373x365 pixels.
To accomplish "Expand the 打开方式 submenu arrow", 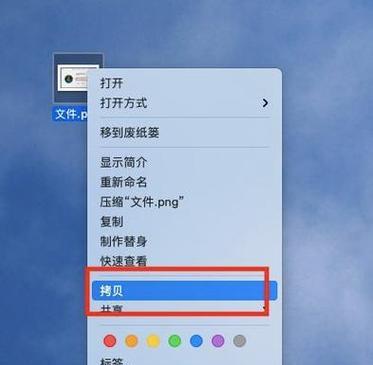I will click(265, 103).
